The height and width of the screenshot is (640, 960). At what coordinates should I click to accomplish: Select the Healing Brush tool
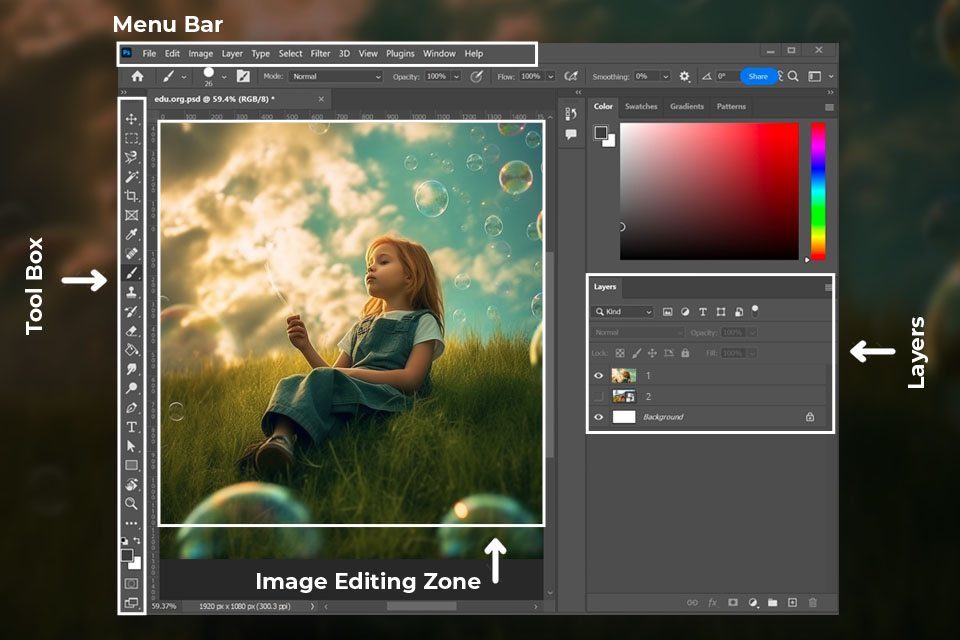click(x=131, y=254)
